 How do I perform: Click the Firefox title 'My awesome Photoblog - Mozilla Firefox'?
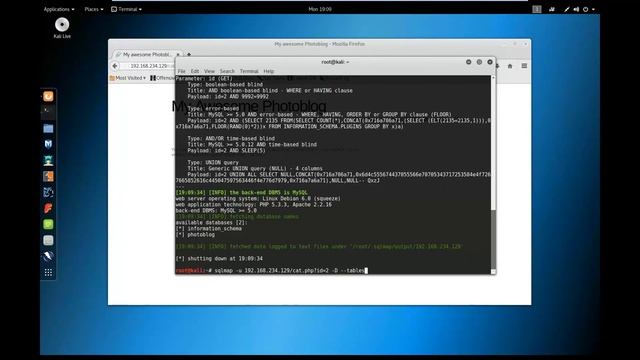tap(320, 44)
